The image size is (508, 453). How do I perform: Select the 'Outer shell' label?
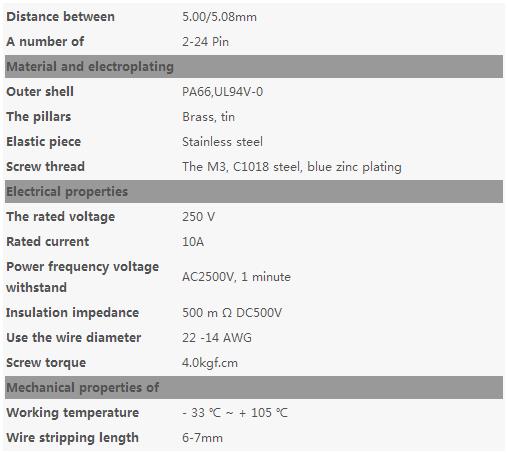(x=40, y=92)
